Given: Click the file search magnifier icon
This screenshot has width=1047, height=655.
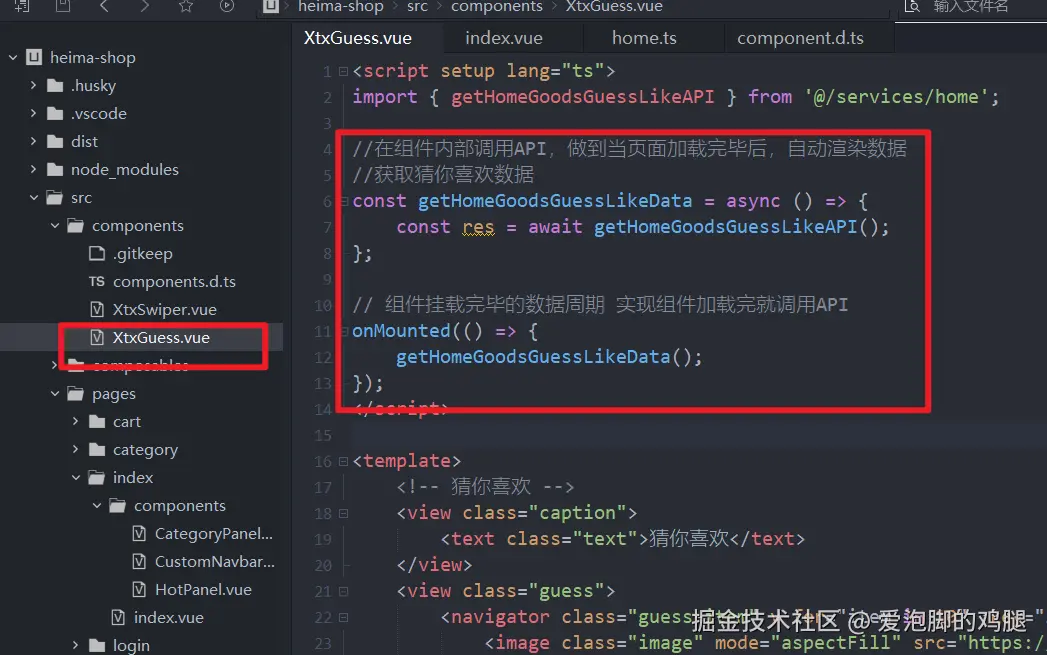Looking at the screenshot, I should coord(911,6).
